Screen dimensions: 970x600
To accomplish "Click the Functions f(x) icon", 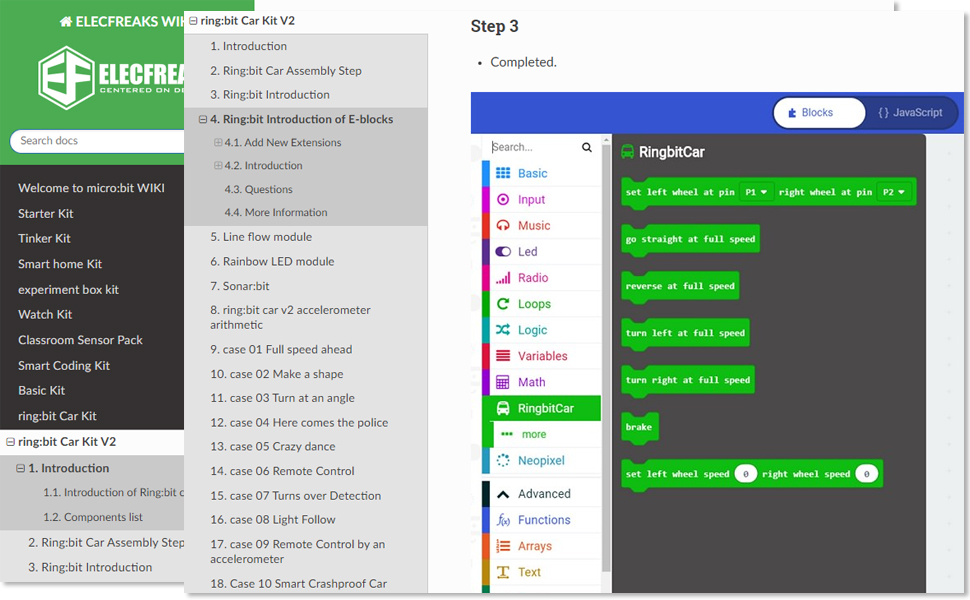I will click(503, 520).
